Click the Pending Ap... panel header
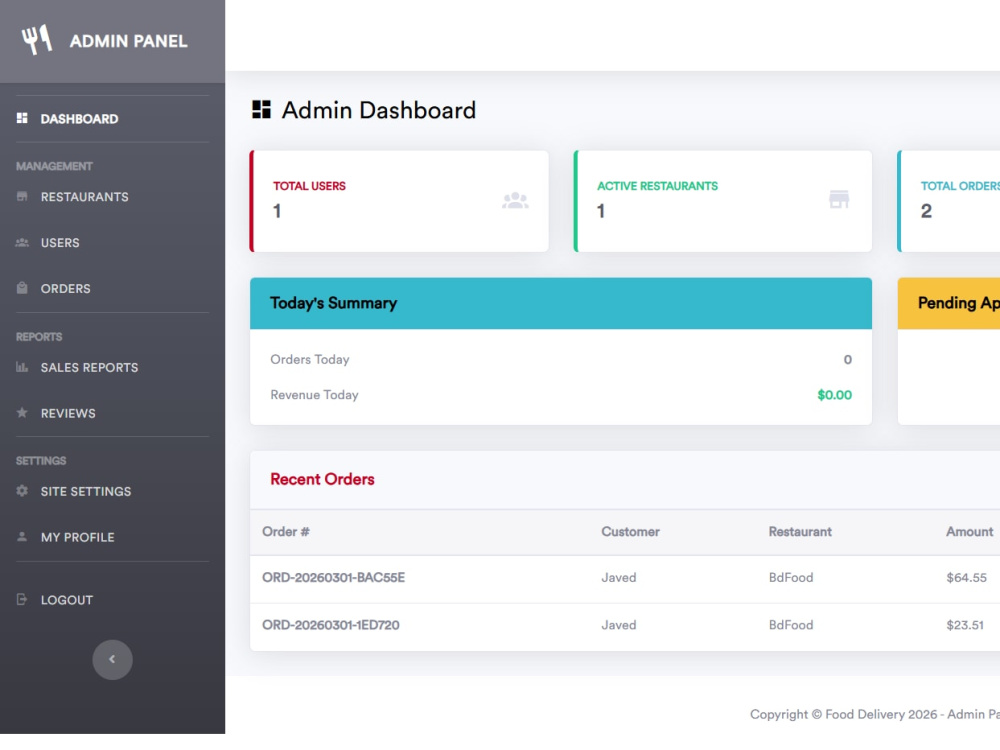 (x=948, y=303)
